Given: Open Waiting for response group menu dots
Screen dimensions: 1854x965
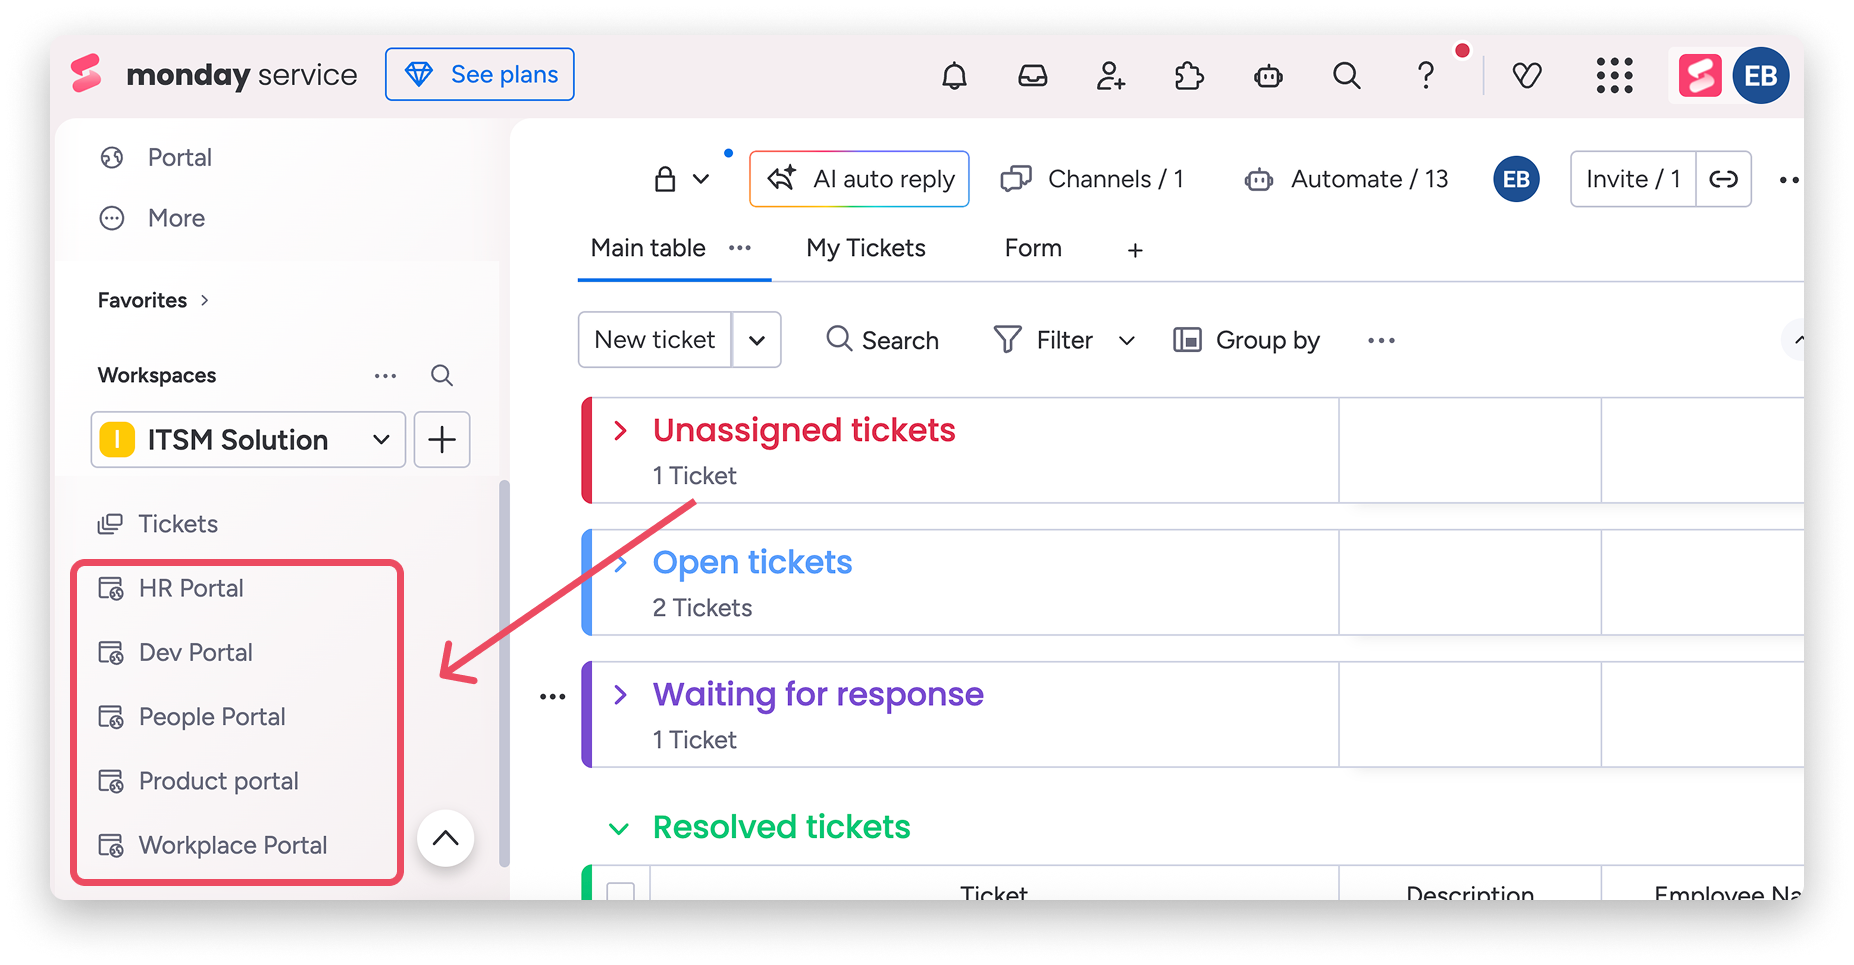Looking at the screenshot, I should 552,696.
